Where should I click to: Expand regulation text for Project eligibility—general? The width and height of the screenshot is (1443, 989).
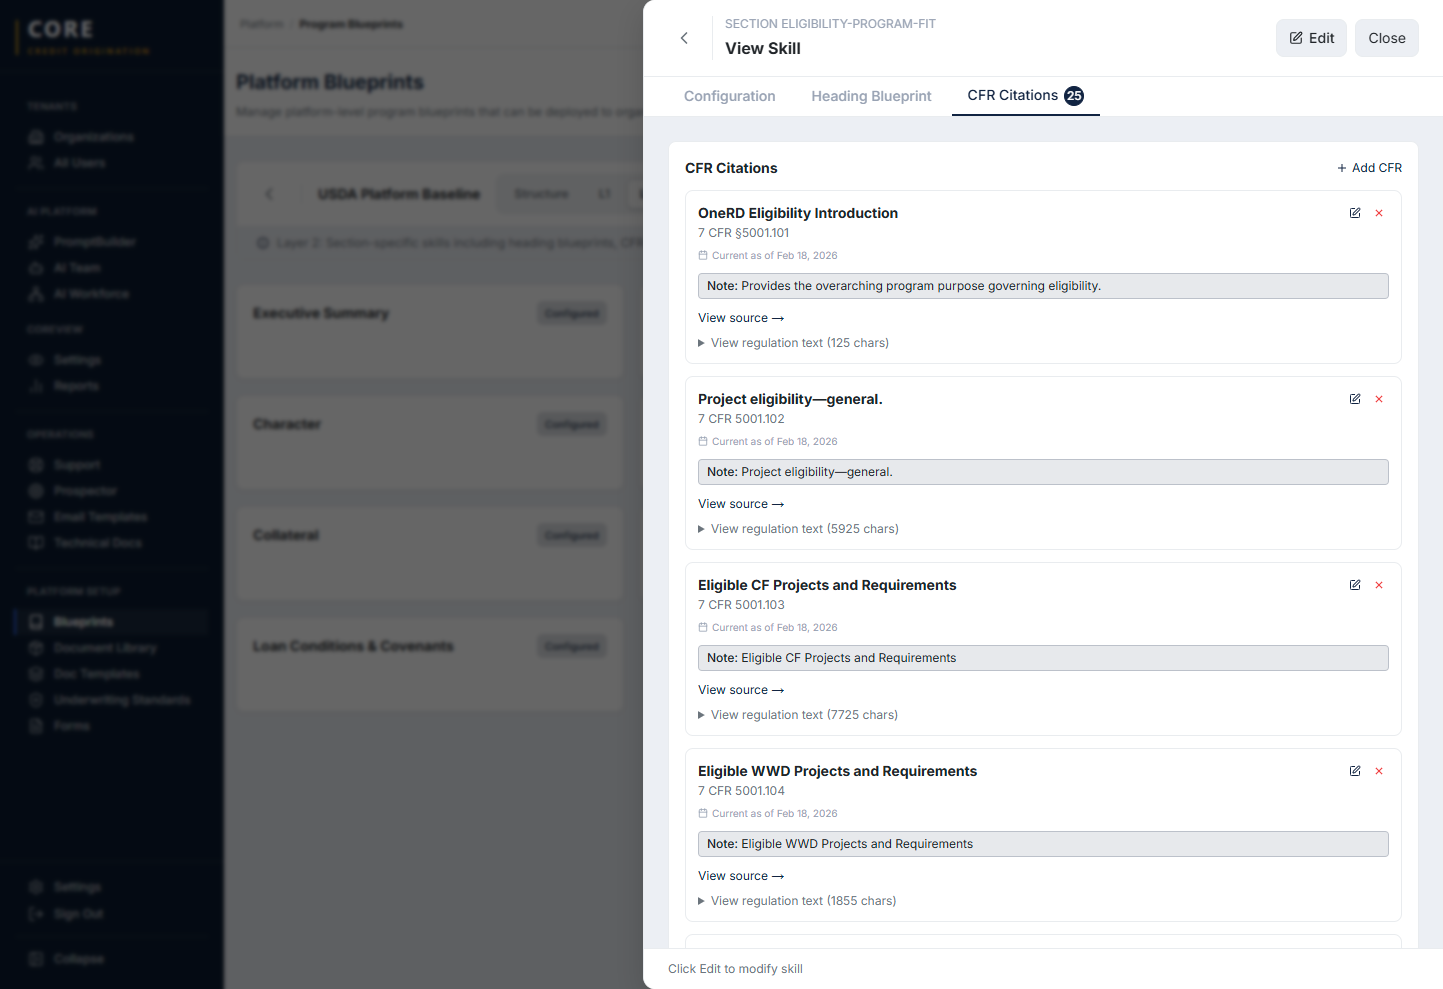(797, 528)
